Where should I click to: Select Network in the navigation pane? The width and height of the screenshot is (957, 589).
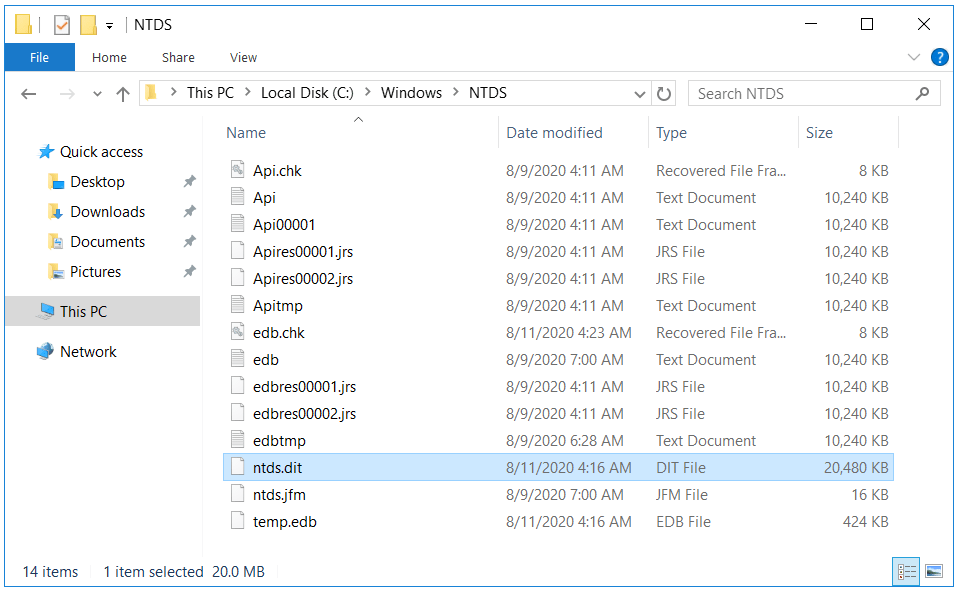pyautogui.click(x=88, y=352)
